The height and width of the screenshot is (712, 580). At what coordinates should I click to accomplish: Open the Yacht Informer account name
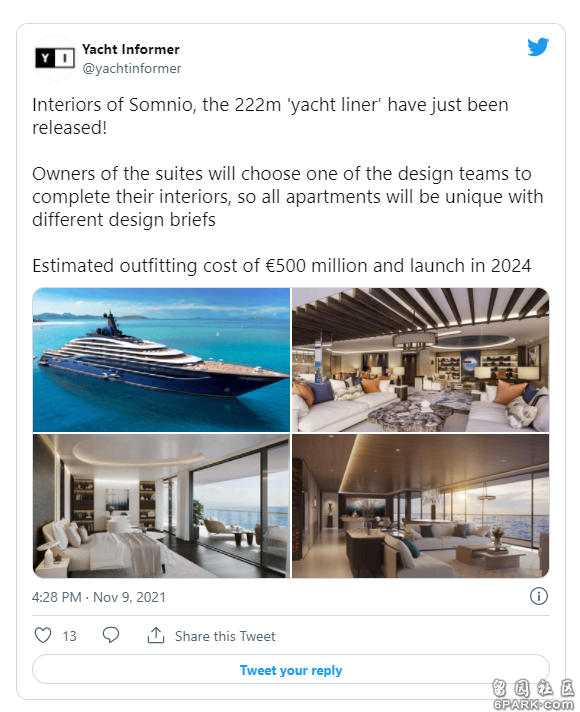[131, 49]
